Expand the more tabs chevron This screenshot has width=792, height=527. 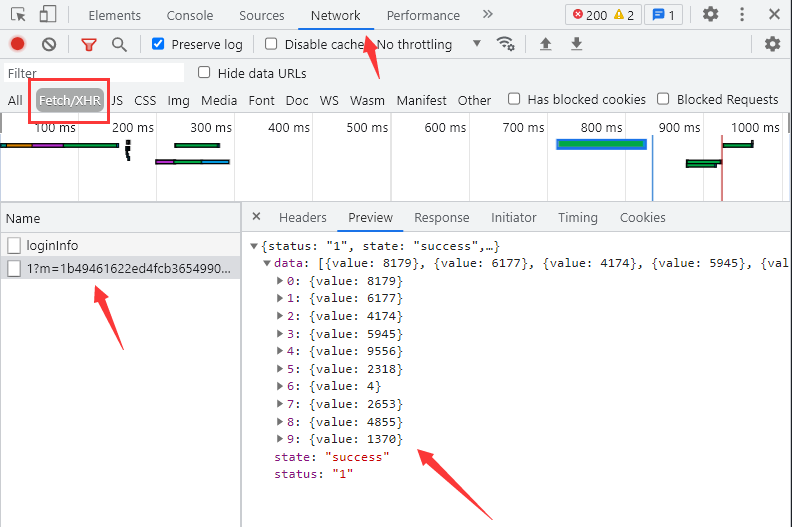point(487,15)
